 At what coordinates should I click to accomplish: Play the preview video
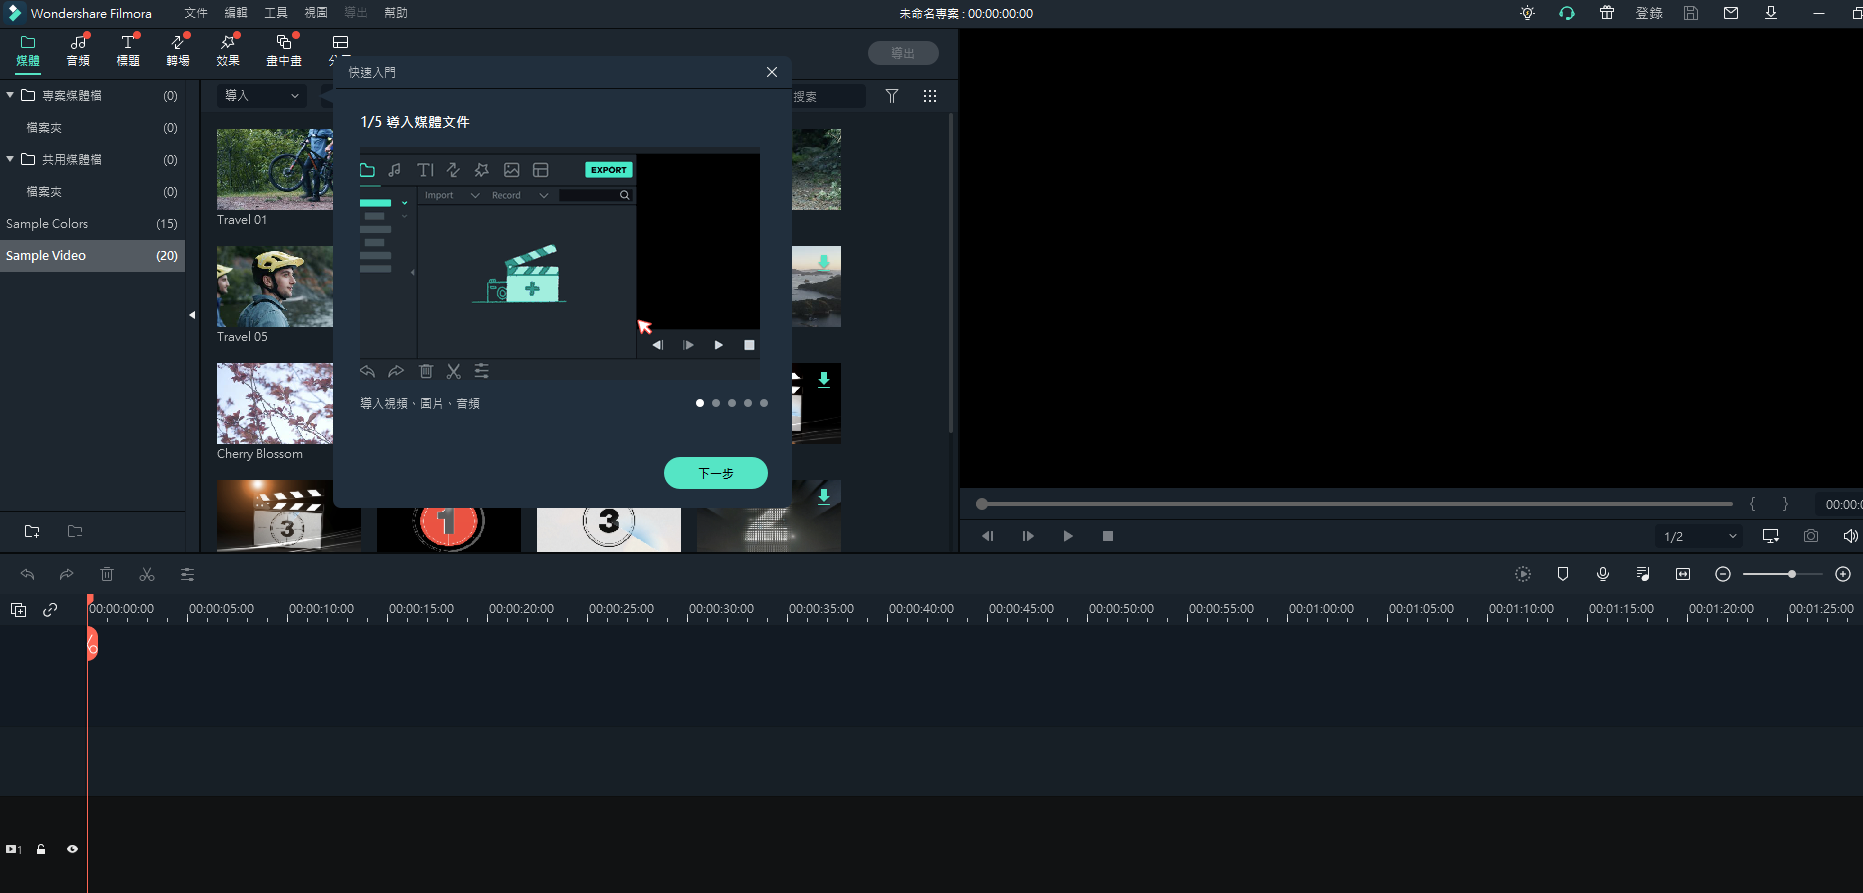point(1068,536)
